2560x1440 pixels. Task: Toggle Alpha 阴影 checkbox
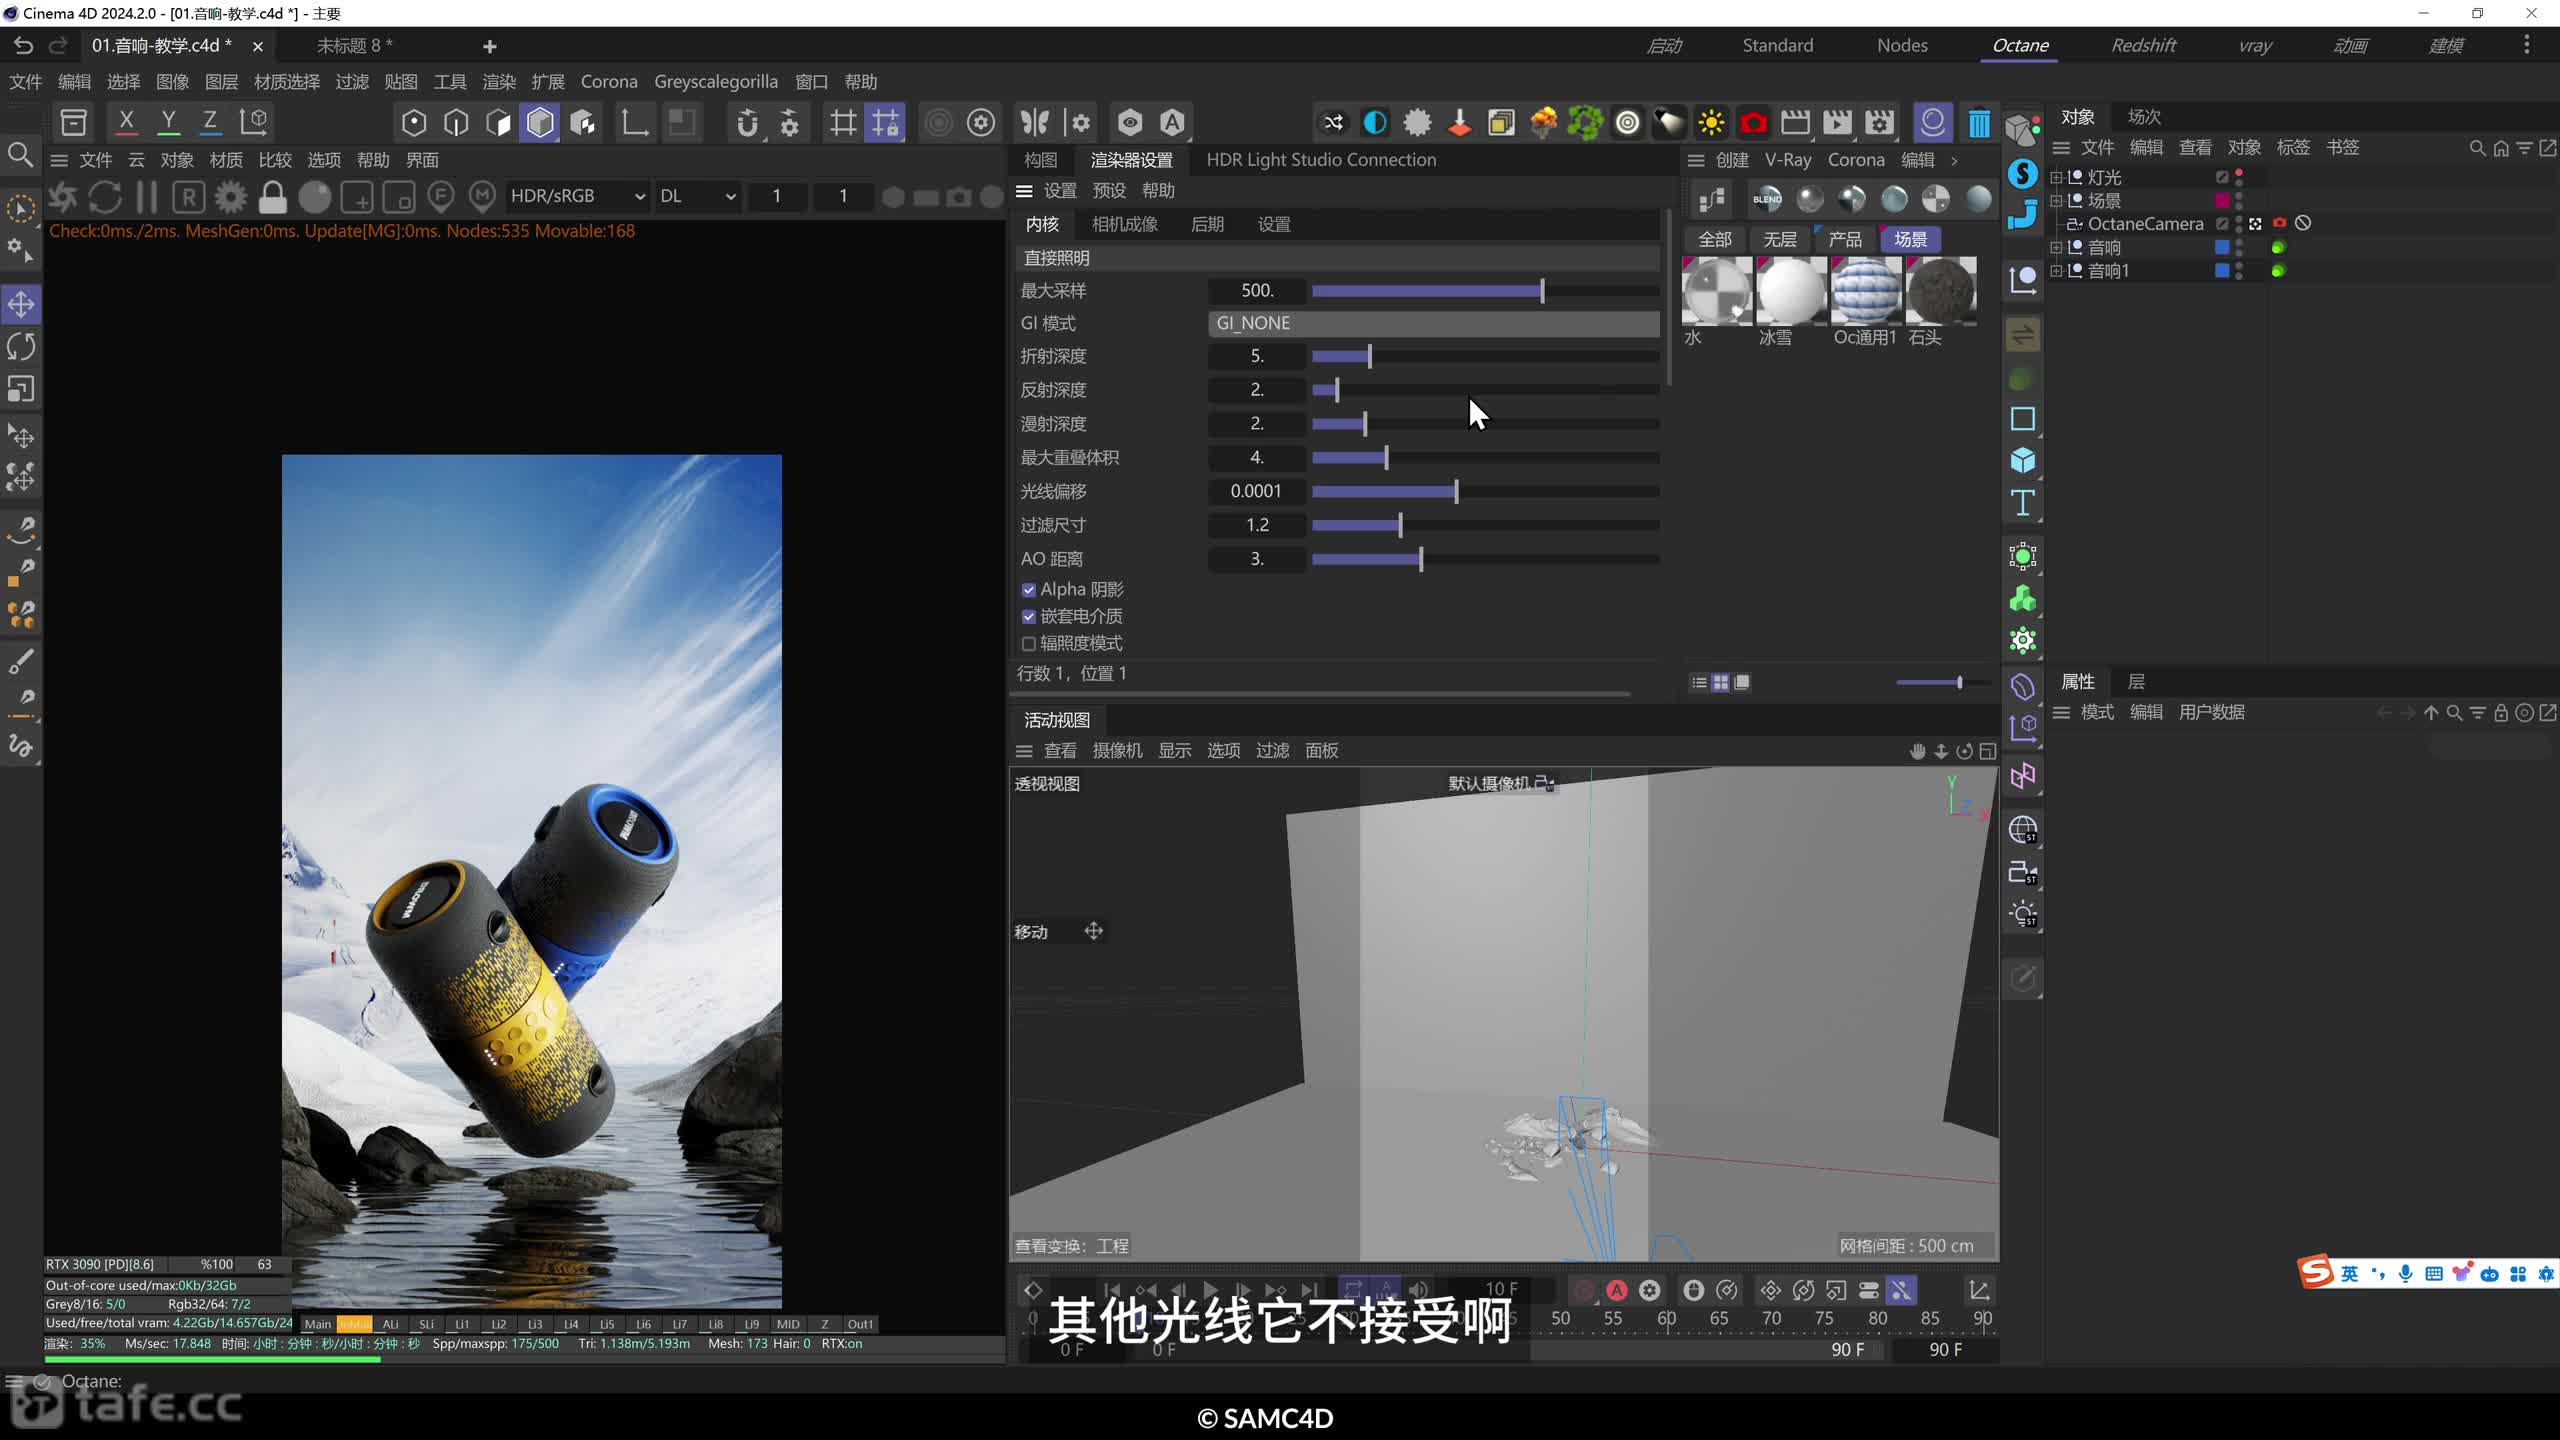(1028, 590)
